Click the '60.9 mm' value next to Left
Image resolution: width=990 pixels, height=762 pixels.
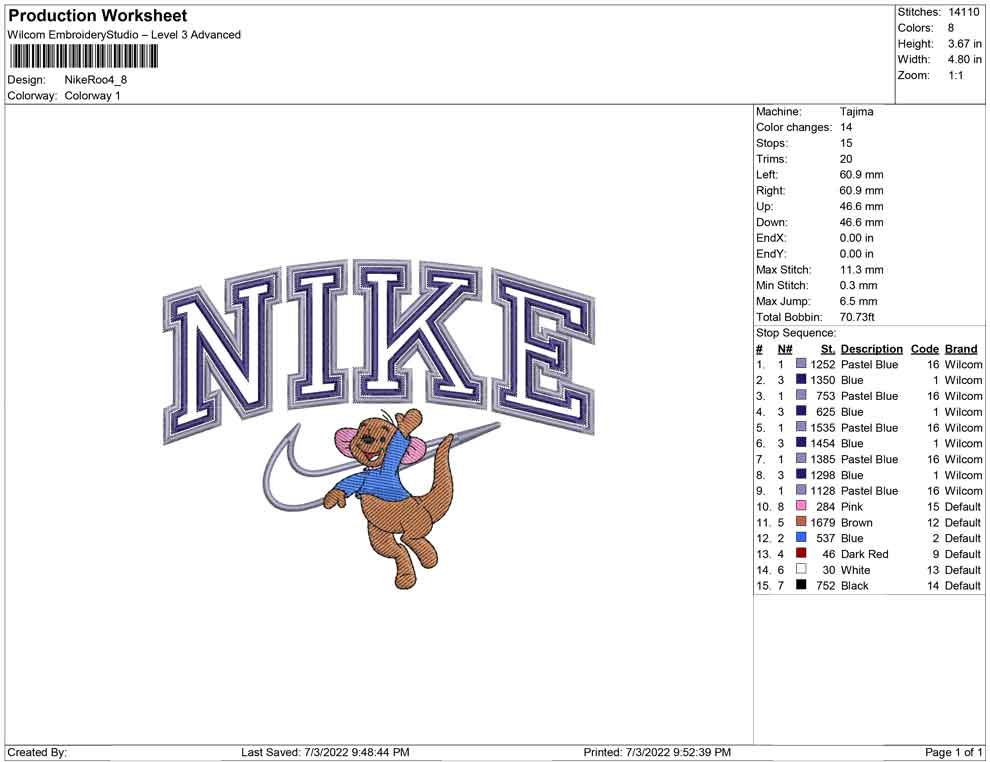point(861,175)
